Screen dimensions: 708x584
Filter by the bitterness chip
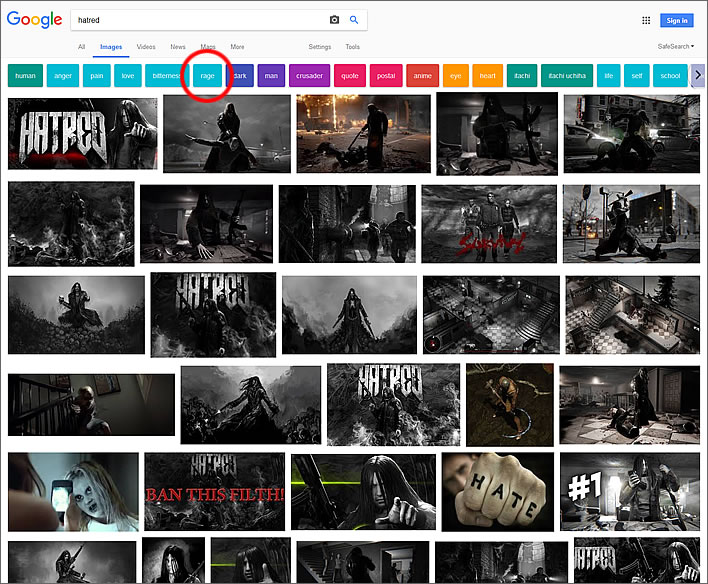pos(166,75)
